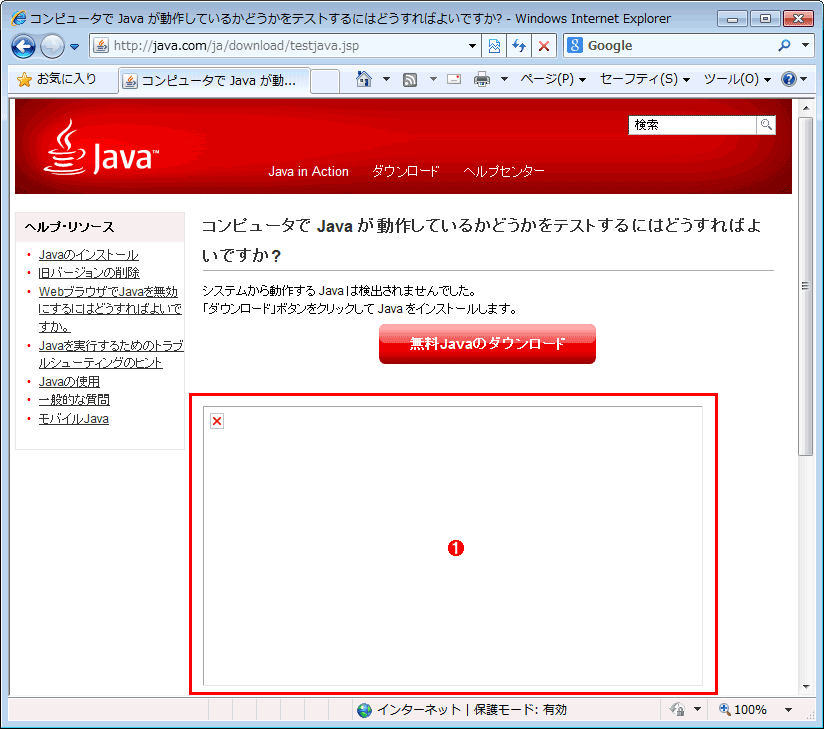Select the コンピュータで Java が動... tab

click(x=214, y=80)
